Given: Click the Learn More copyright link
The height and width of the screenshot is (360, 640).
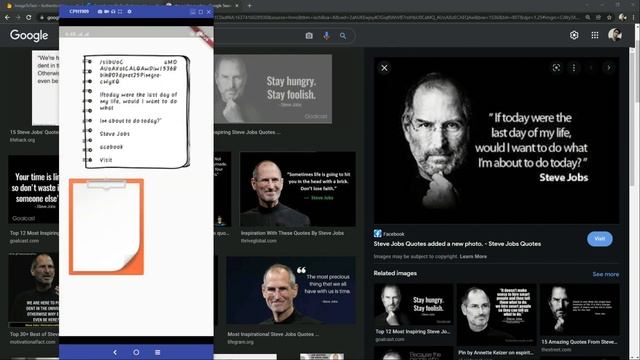Looking at the screenshot, I should click(473, 256).
